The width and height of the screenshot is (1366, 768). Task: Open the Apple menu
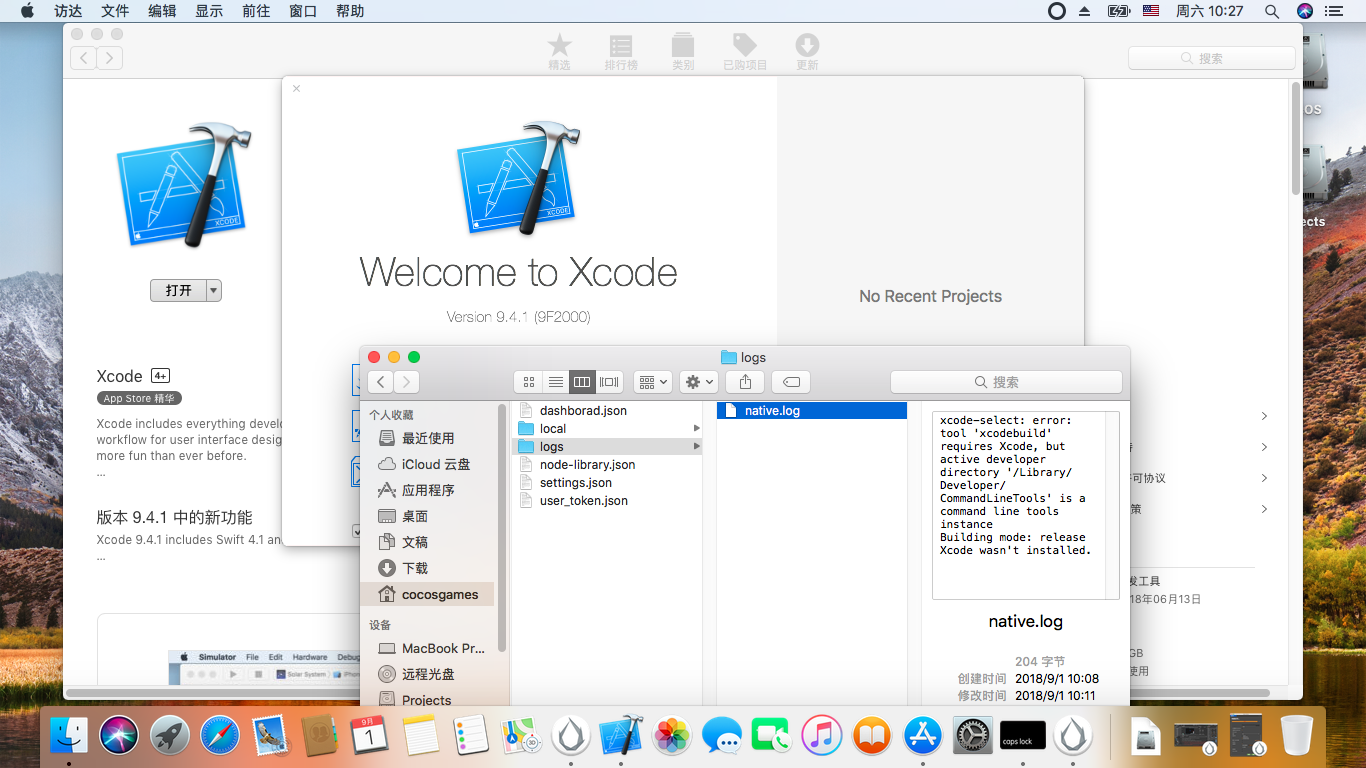click(x=27, y=11)
